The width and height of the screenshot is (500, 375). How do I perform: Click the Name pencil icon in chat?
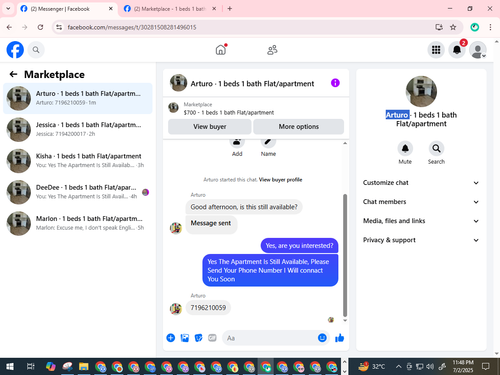268,143
